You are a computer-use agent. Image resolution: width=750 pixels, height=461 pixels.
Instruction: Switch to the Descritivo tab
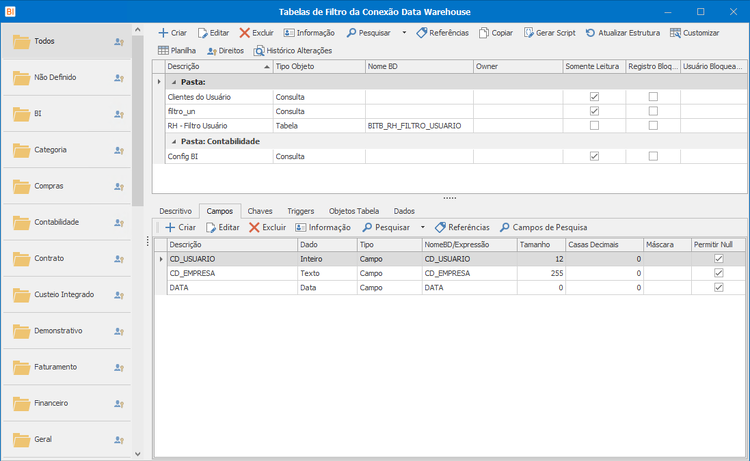(176, 211)
